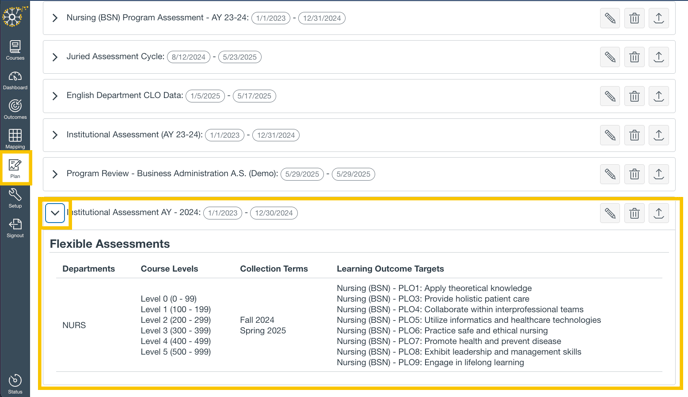Click the app logo at top of sidebar

(14, 17)
